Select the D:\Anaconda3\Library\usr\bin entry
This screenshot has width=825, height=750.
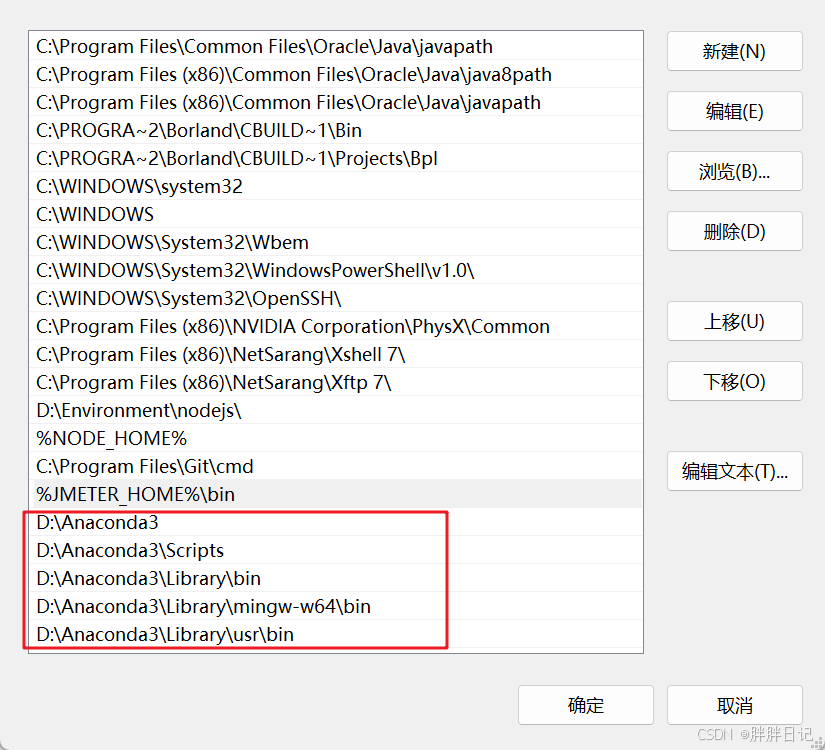click(336, 634)
